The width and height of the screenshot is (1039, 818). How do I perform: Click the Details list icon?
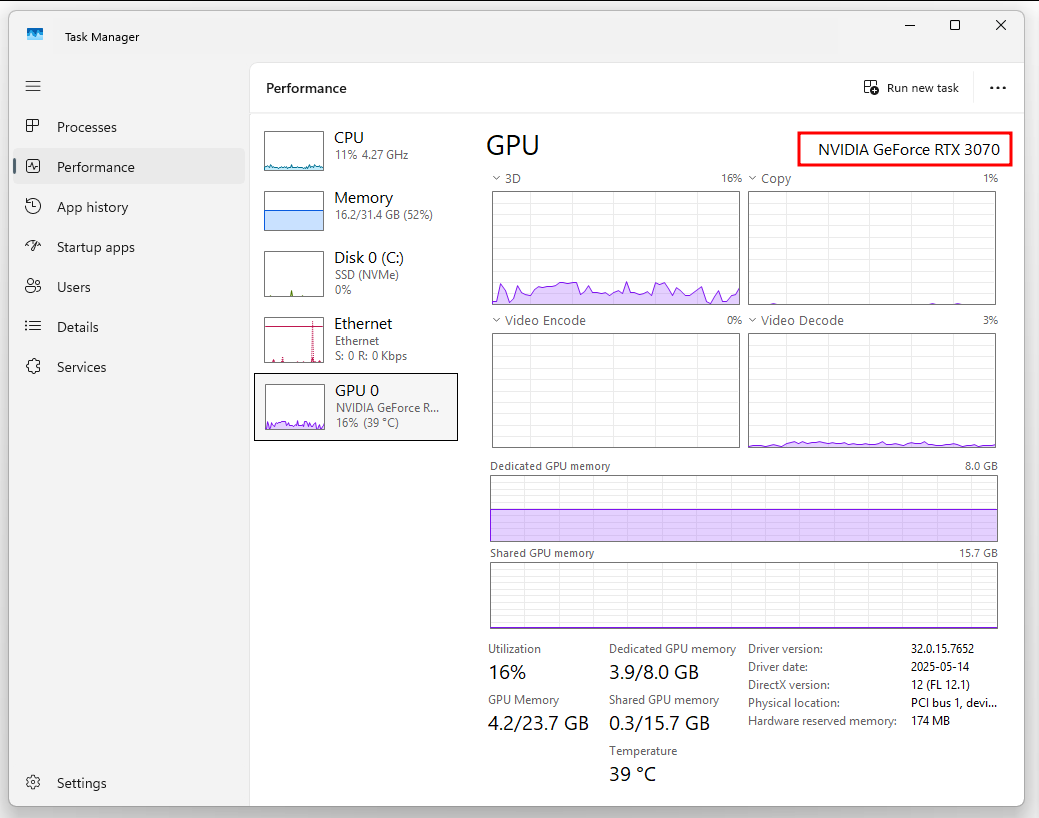[x=33, y=326]
